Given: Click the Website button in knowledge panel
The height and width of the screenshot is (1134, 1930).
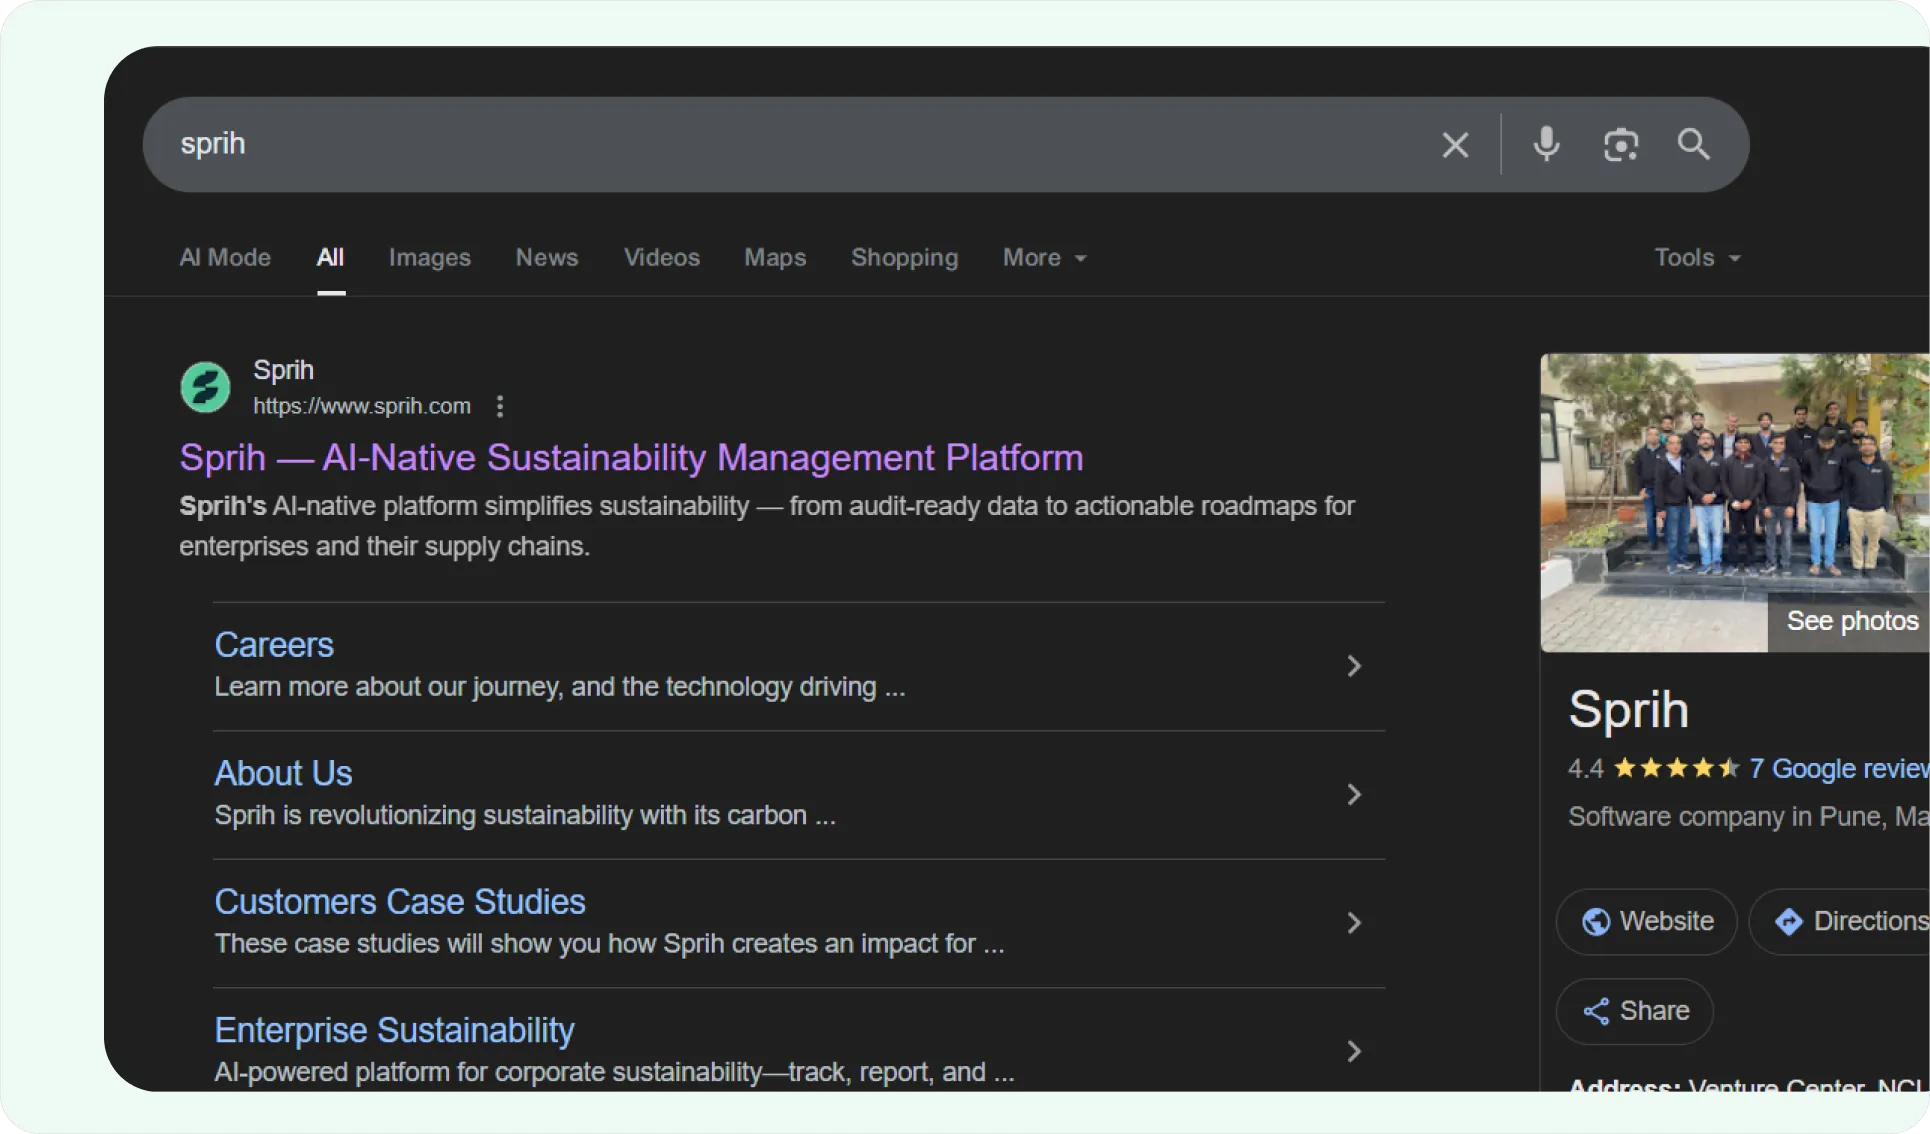Looking at the screenshot, I should click(1646, 921).
